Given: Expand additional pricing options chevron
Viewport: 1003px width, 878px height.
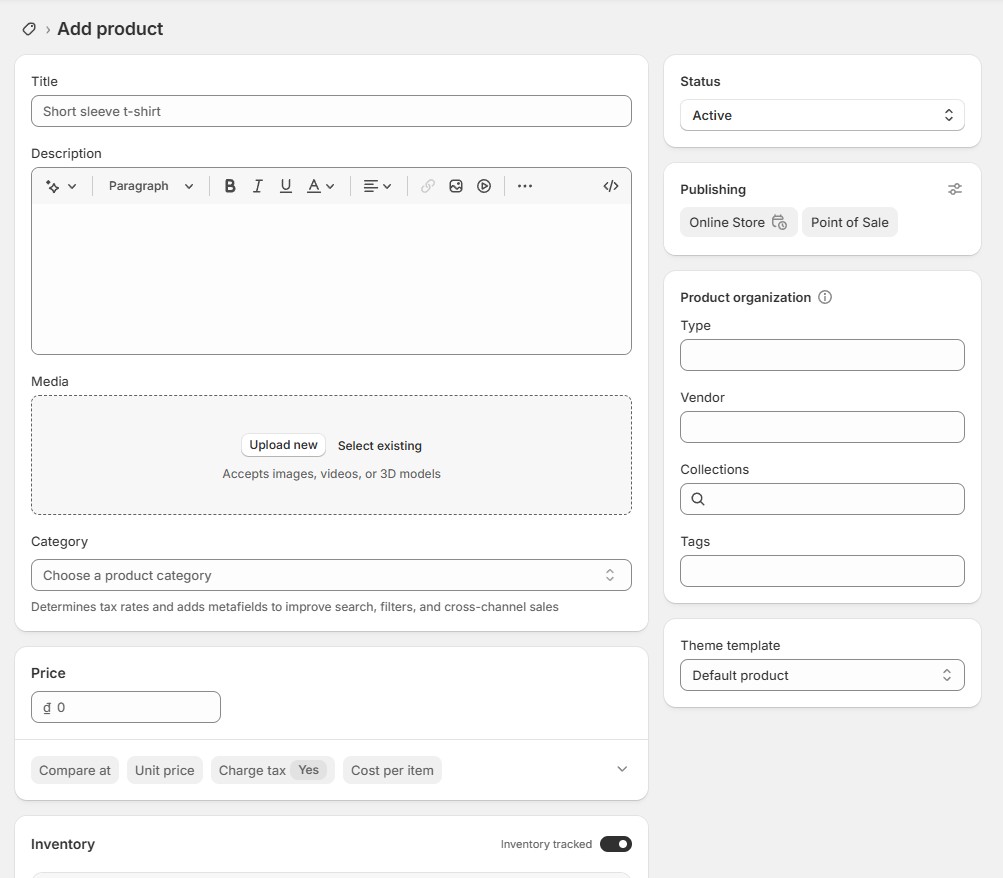Looking at the screenshot, I should coord(622,769).
